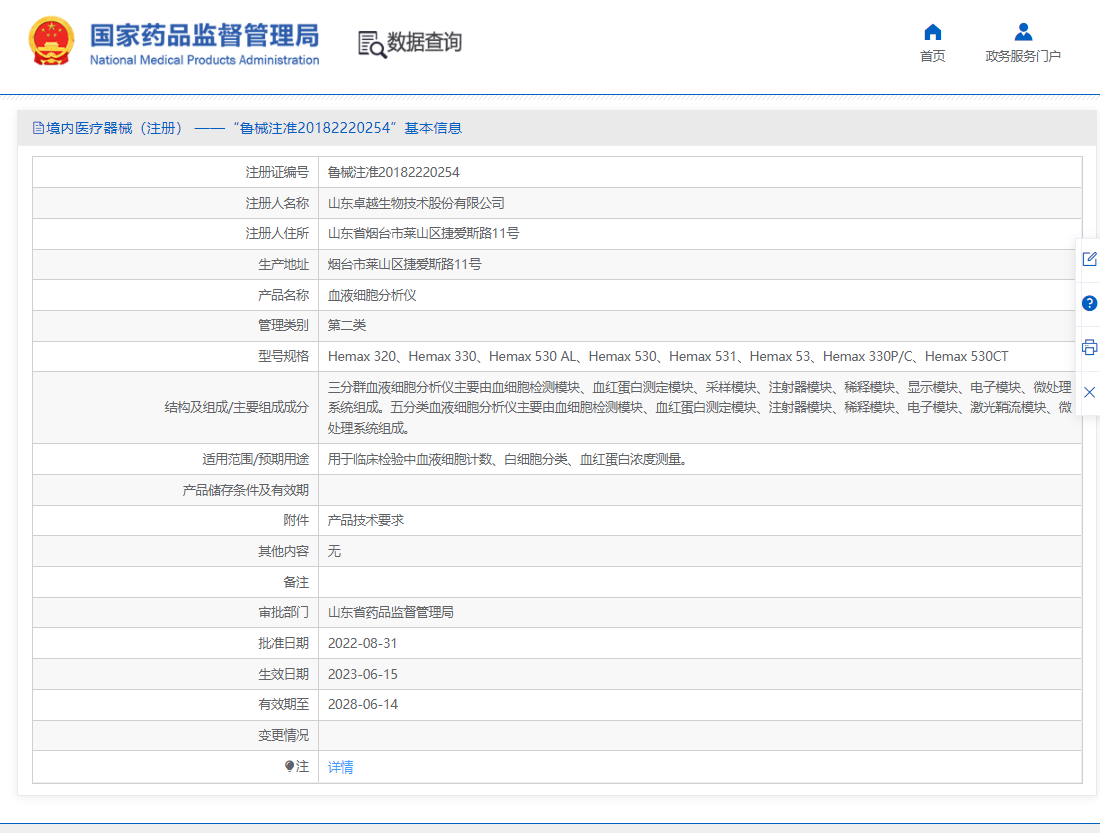Select management category 第二类

(x=347, y=325)
